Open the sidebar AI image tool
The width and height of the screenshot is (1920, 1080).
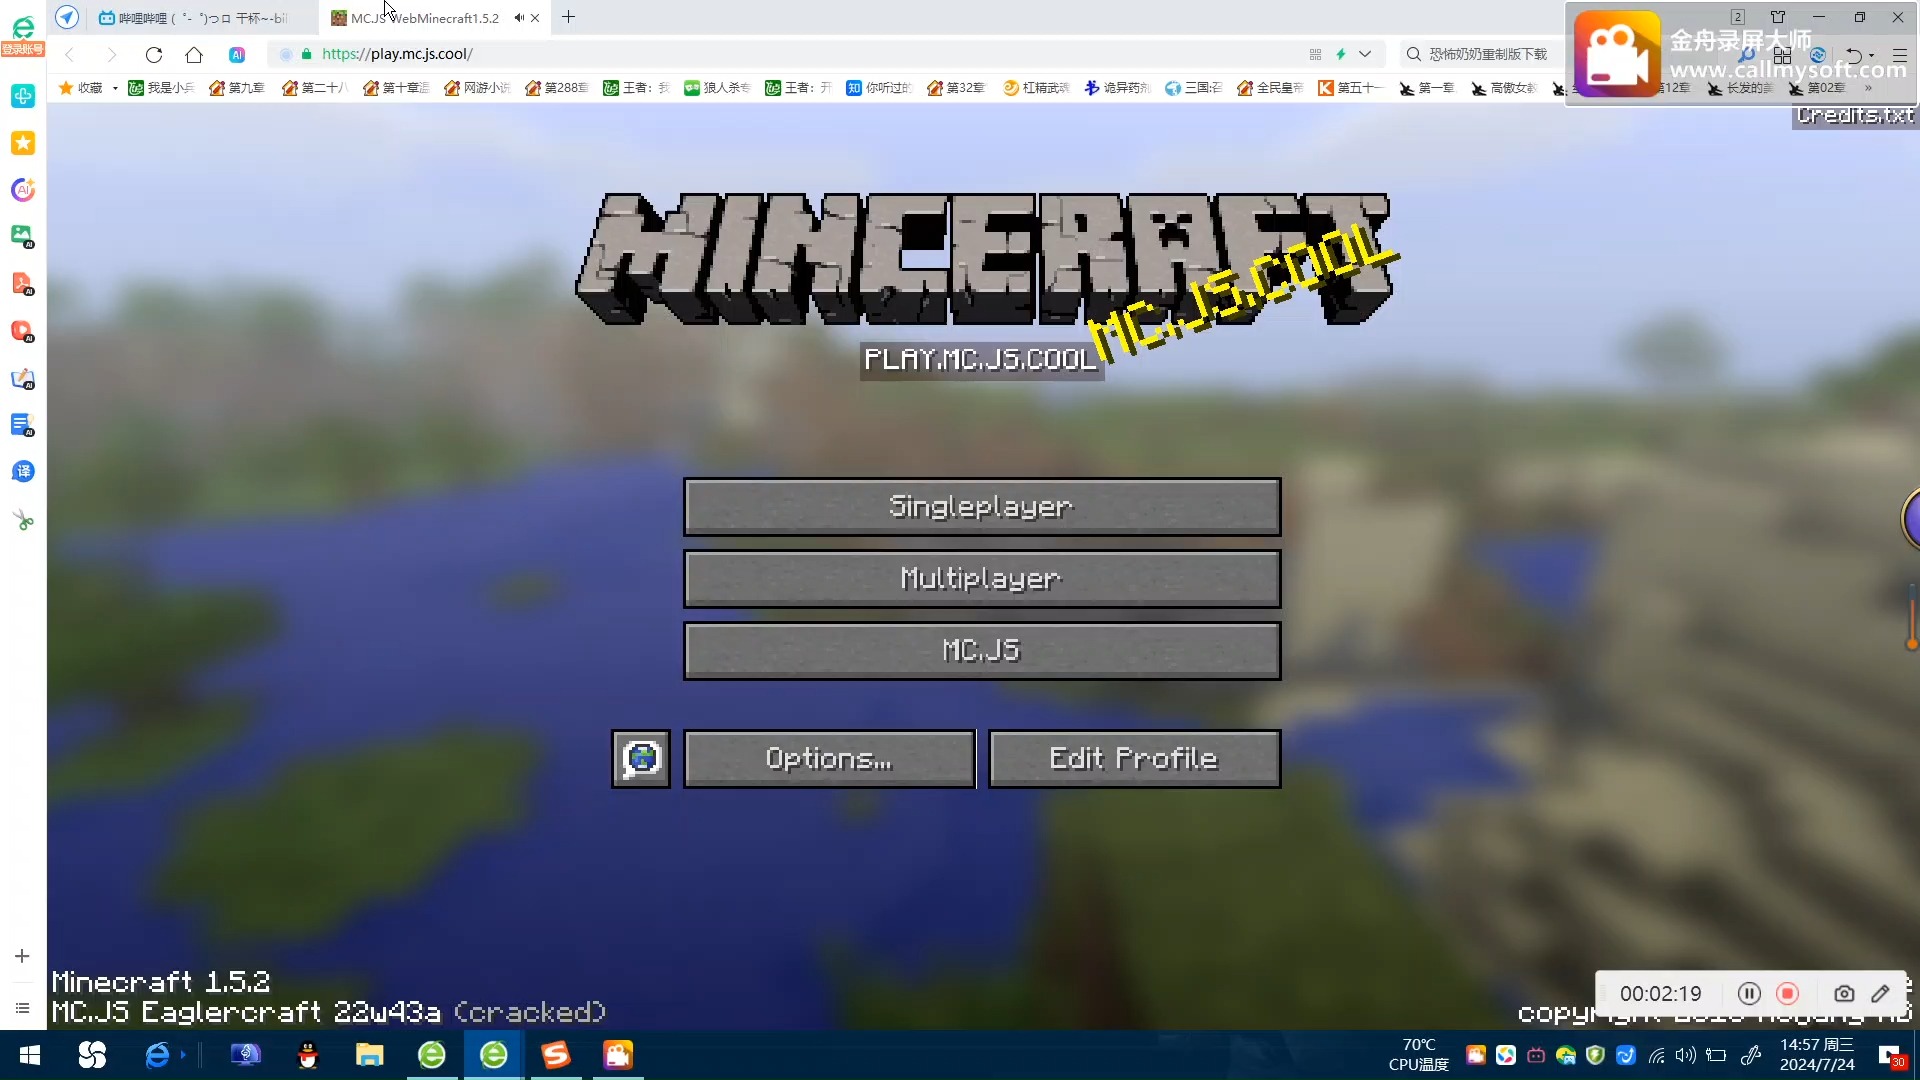tap(23, 237)
